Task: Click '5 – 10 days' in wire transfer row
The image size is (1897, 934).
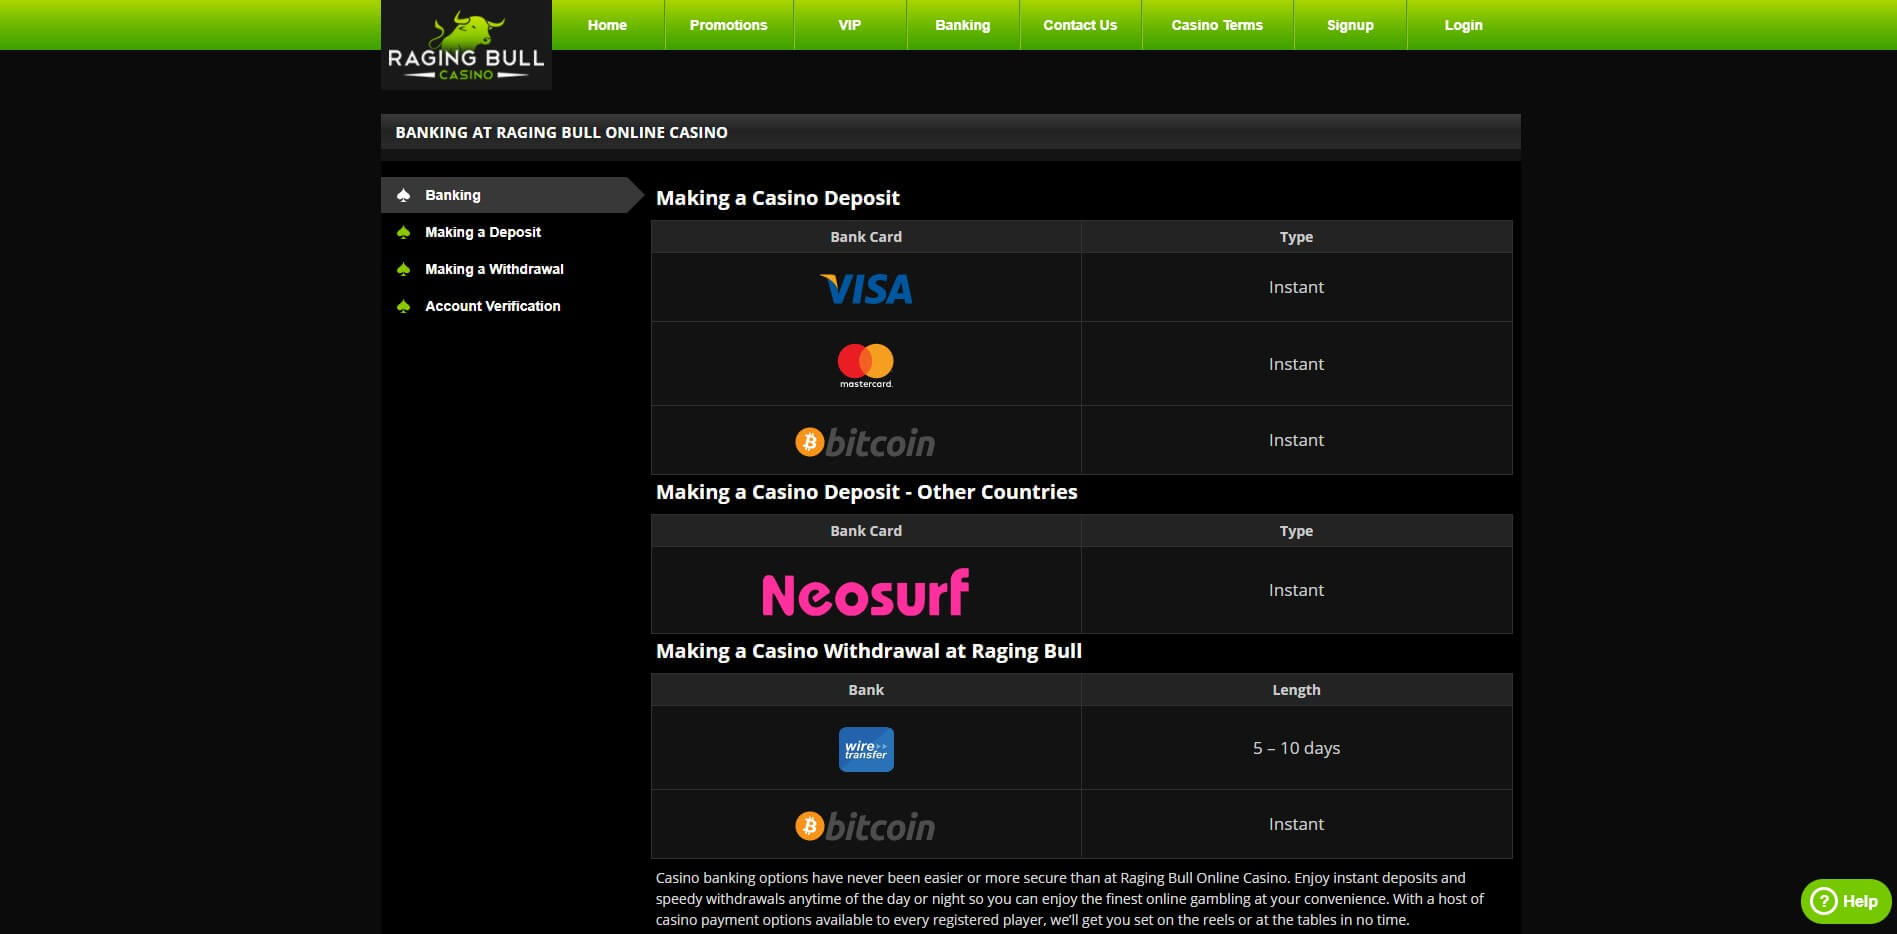Action: click(x=1296, y=748)
